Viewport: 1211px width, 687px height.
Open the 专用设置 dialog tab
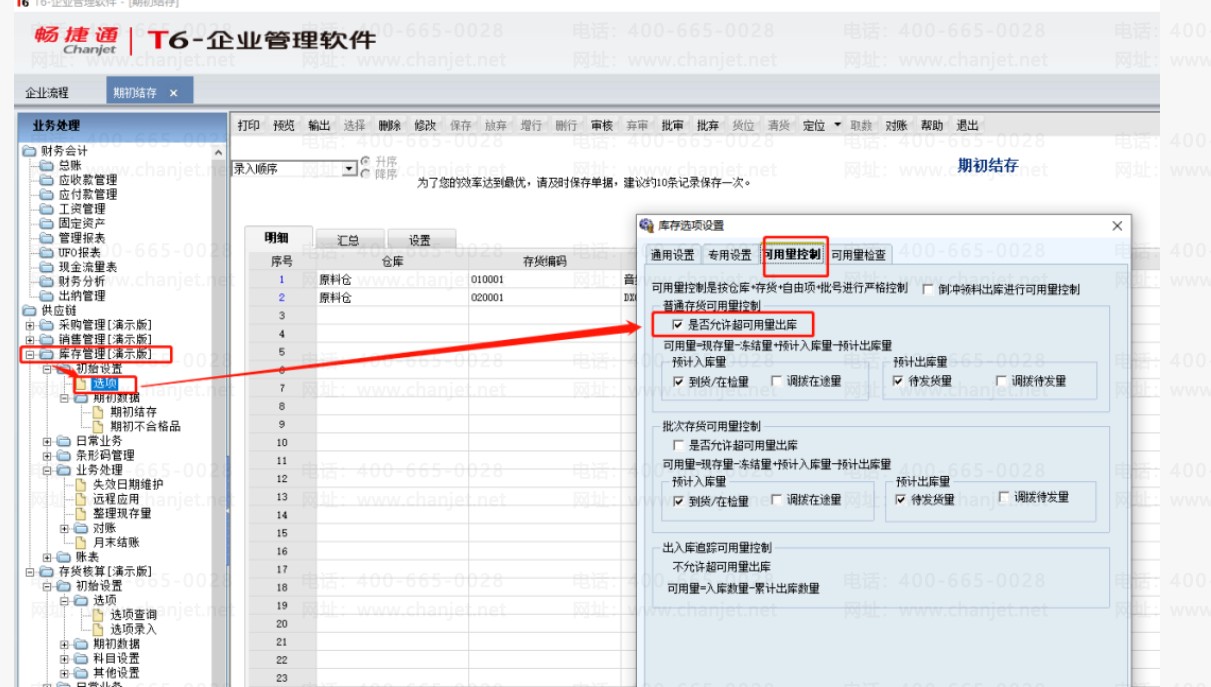coord(730,255)
